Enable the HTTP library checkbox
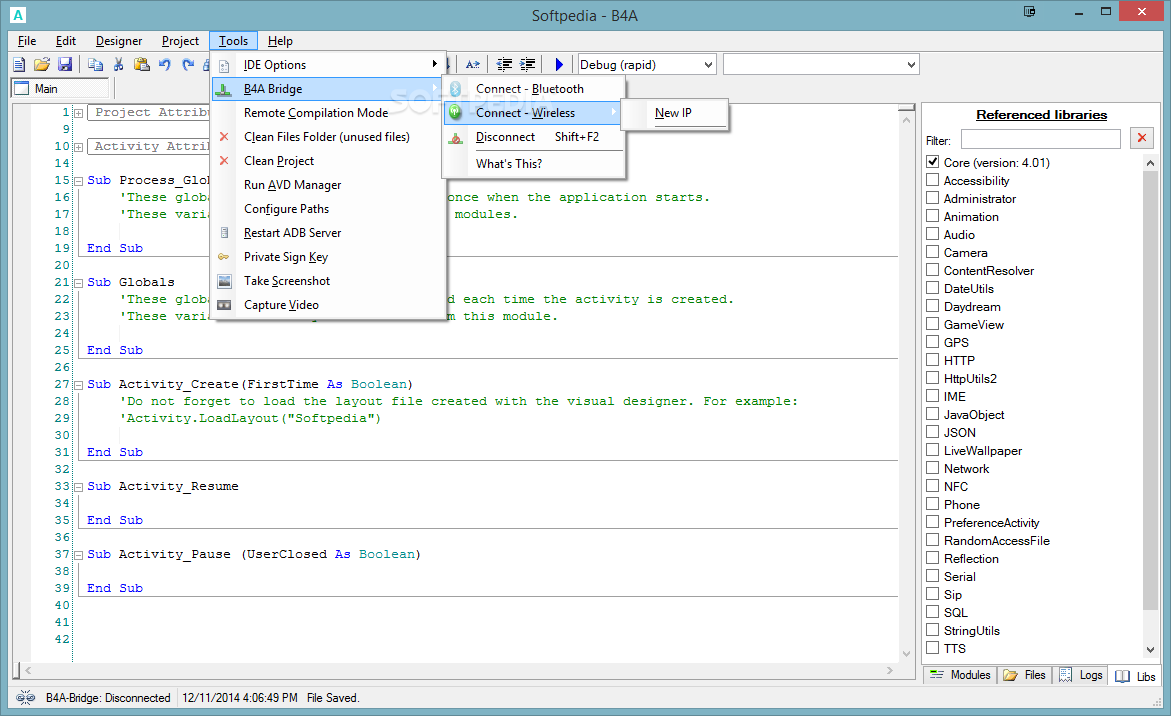1171x716 pixels. (x=933, y=359)
